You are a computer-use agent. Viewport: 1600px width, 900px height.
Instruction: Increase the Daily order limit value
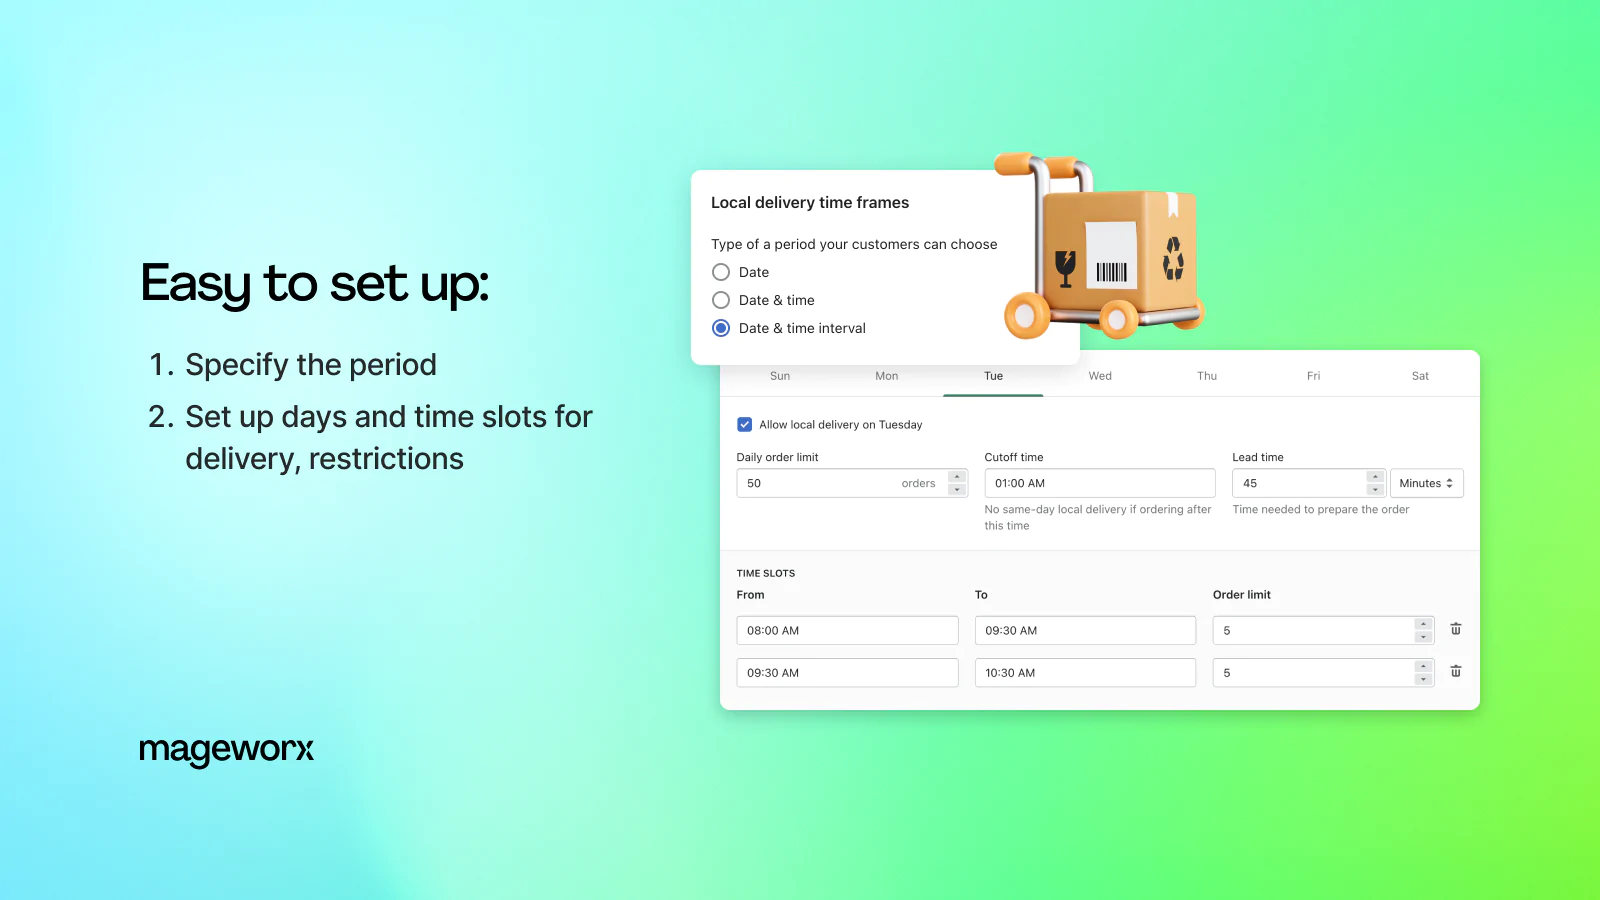[x=957, y=477]
